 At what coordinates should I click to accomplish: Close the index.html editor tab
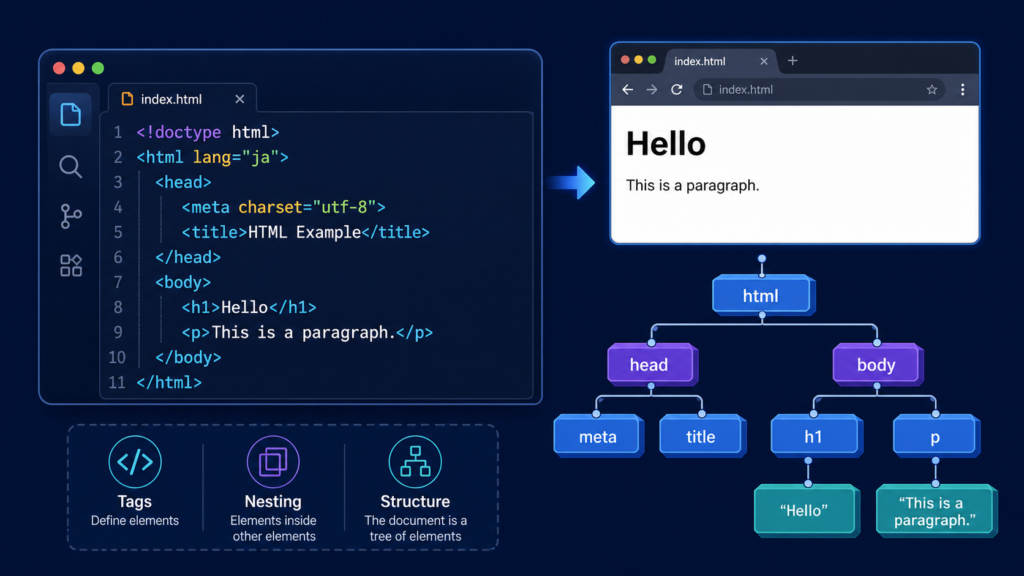pos(240,99)
